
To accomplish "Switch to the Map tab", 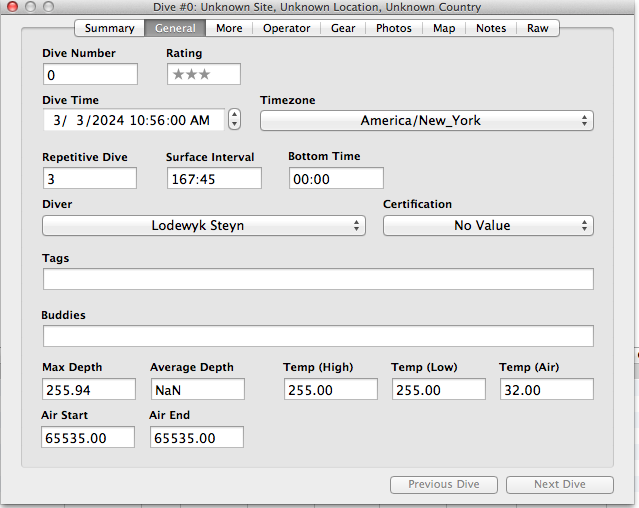I will [x=444, y=28].
